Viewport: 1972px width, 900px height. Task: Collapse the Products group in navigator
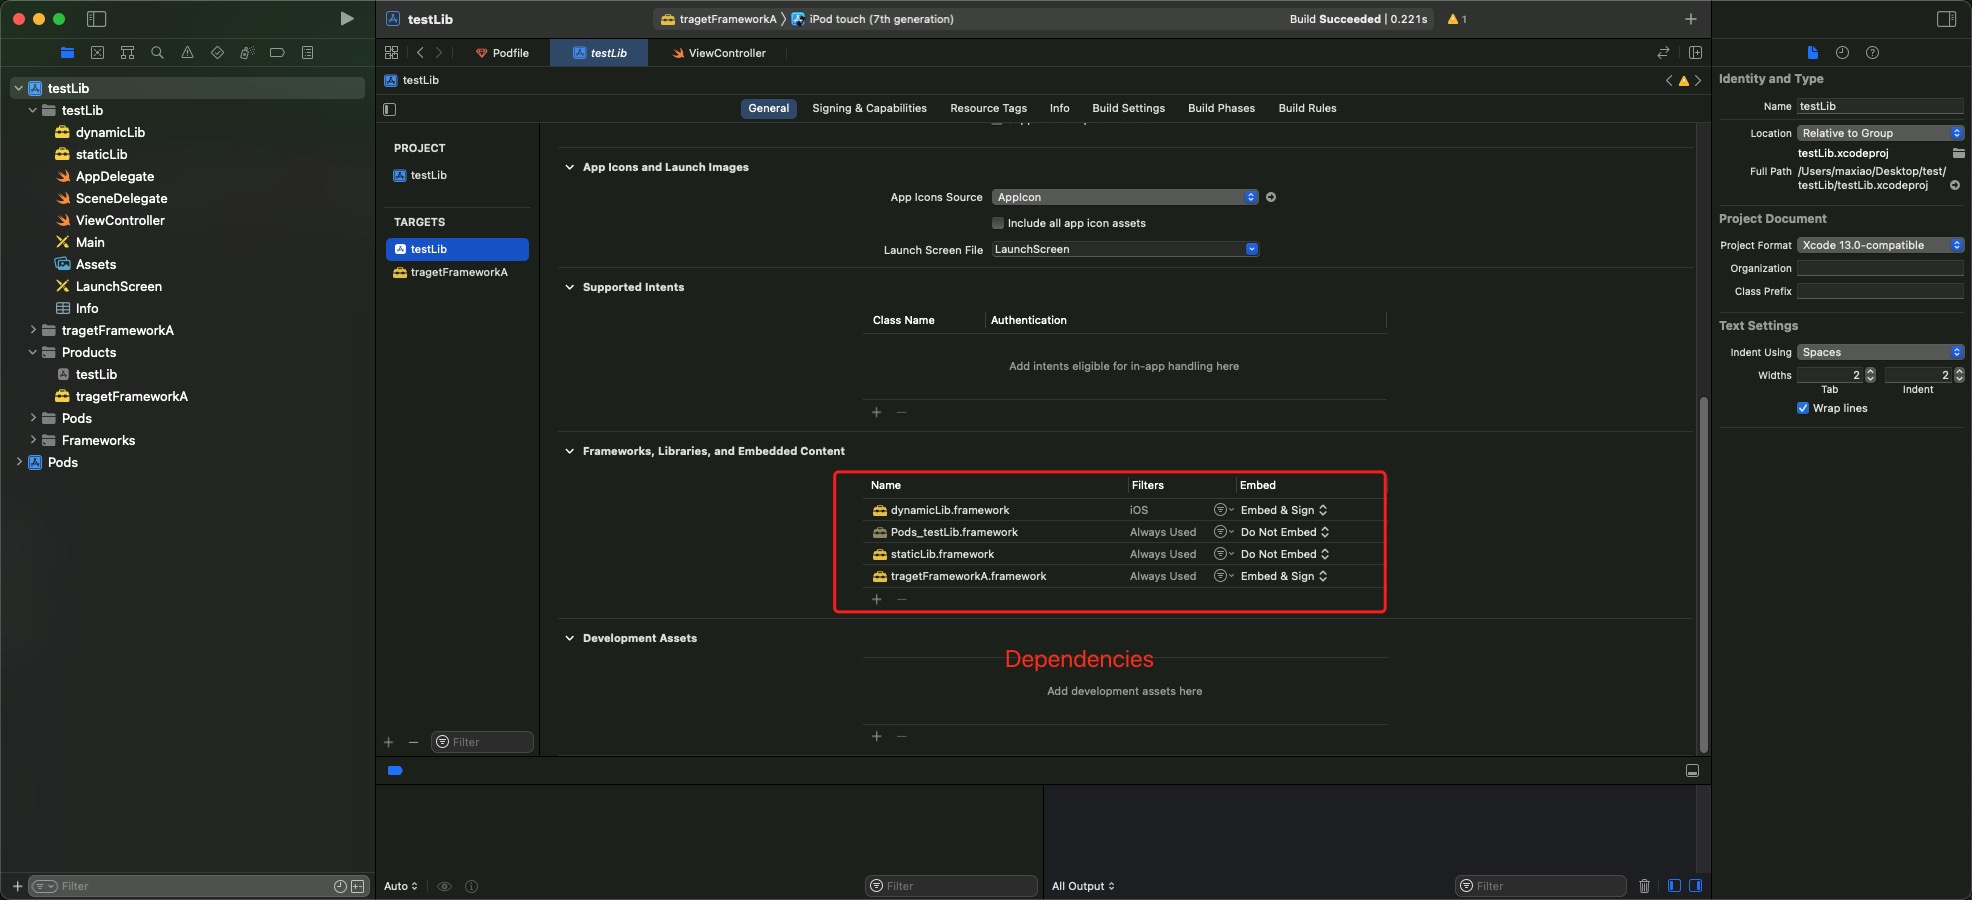click(x=33, y=352)
